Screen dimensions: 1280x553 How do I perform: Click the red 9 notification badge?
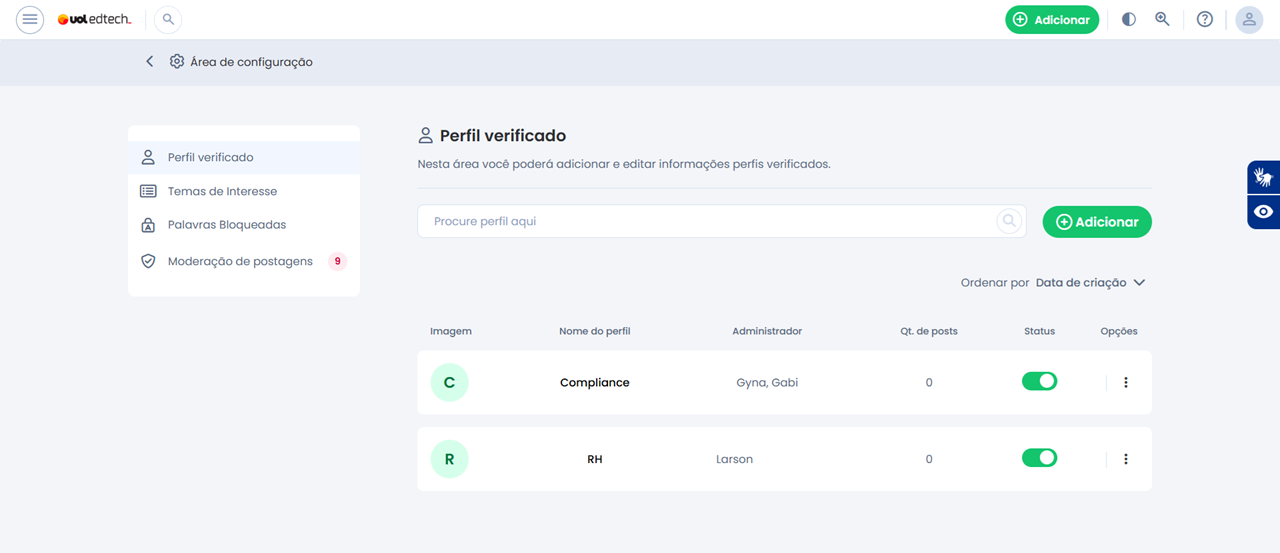(338, 261)
